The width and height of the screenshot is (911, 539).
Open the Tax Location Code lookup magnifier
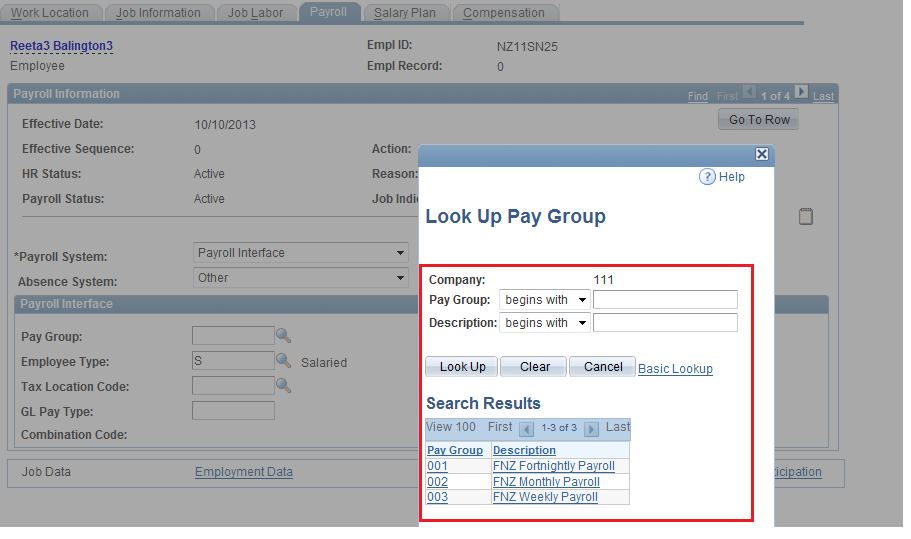[x=284, y=386]
